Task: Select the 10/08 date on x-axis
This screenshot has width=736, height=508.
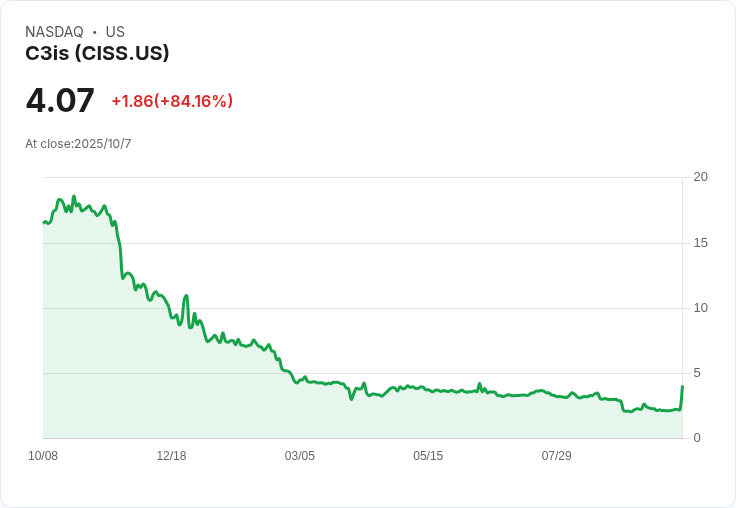Action: 43,456
